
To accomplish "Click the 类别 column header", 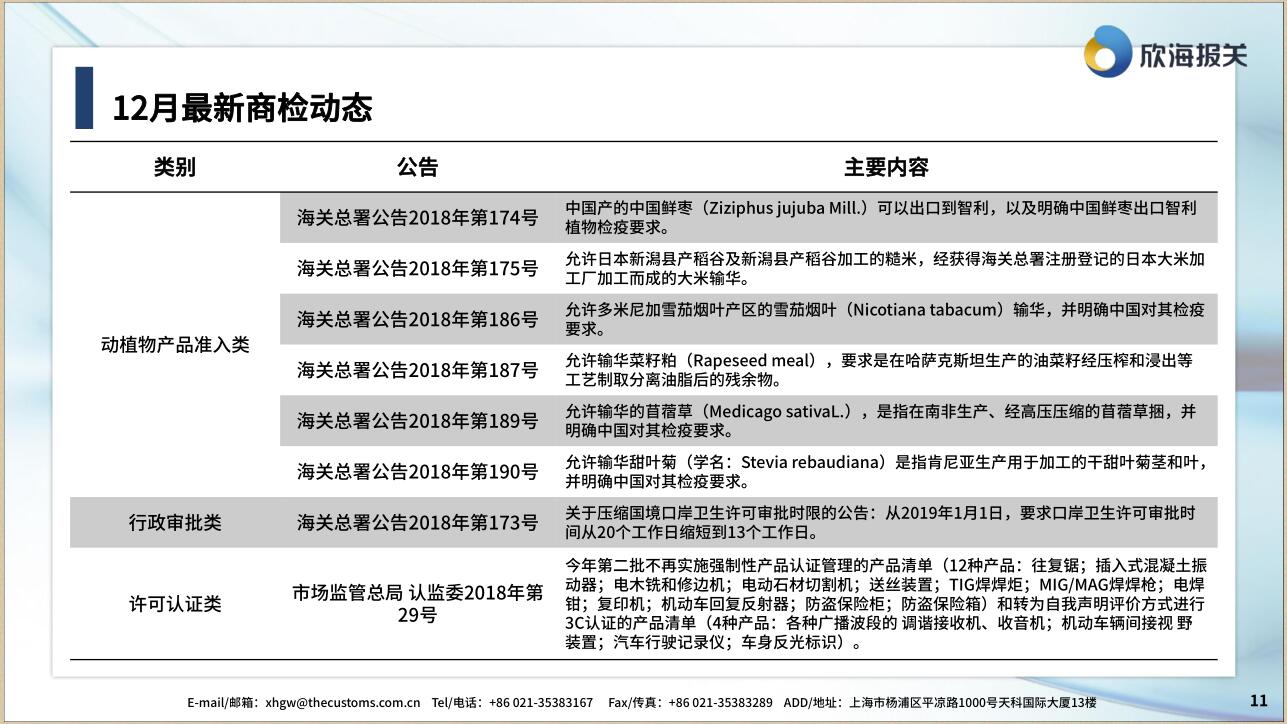I will tap(174, 167).
